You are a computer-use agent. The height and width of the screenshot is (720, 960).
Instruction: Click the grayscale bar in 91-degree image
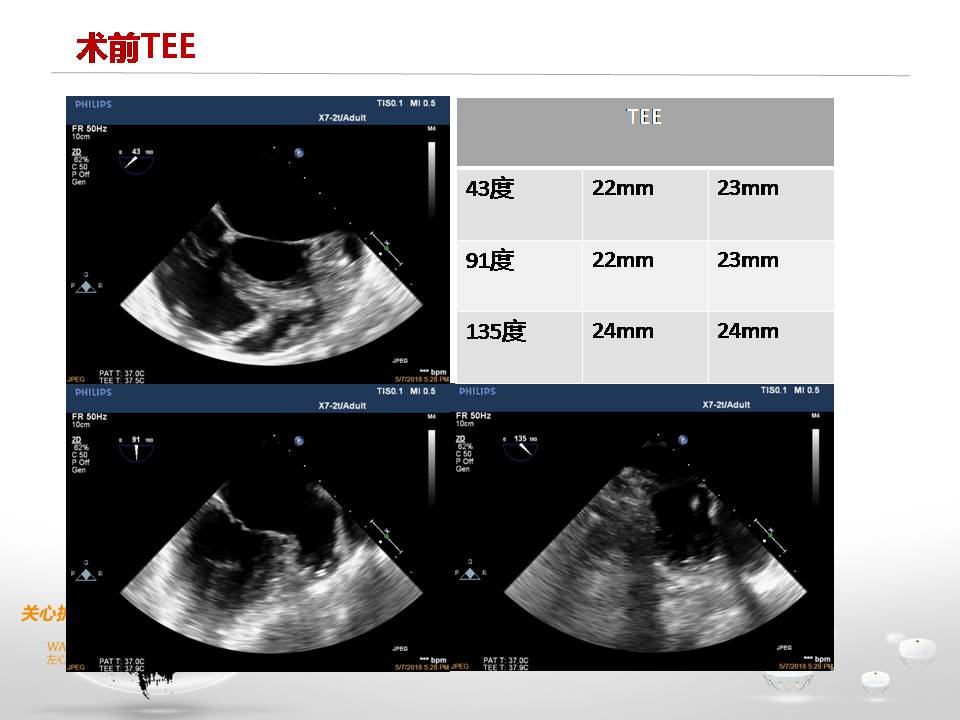(432, 468)
